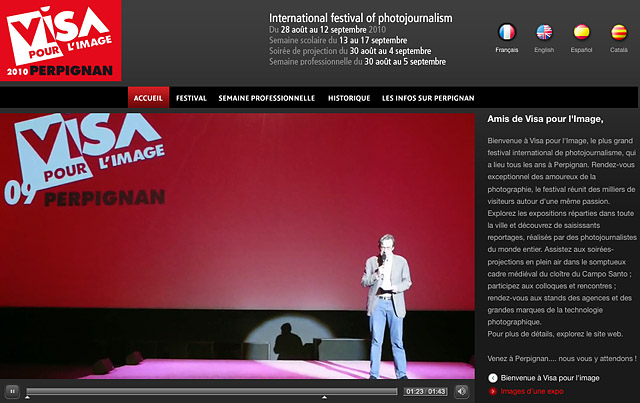Click the 'Amis de Visa pour l'Image,' heading
Viewport: 640px width, 403px height.
545,119
